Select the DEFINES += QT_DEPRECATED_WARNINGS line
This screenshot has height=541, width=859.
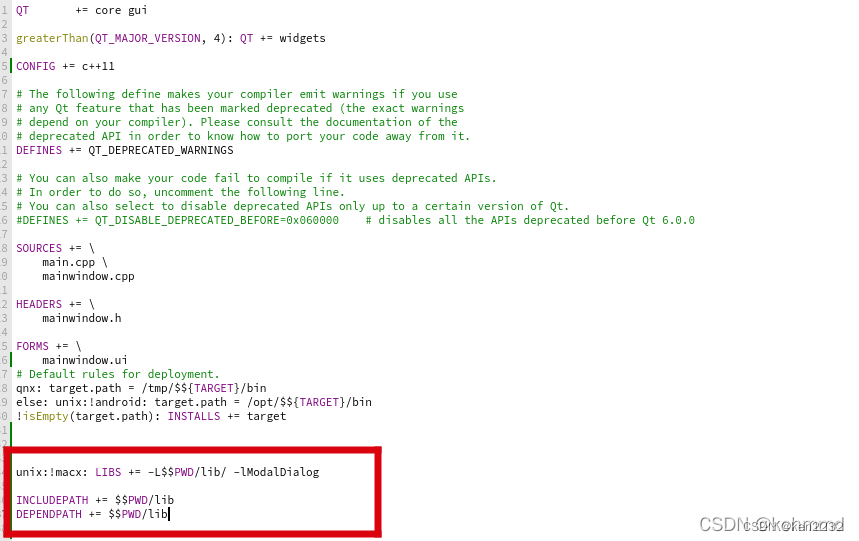pos(125,150)
